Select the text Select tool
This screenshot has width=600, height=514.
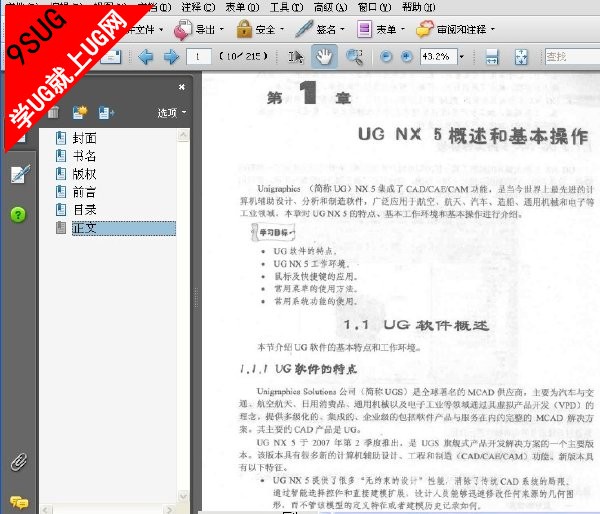pos(295,57)
